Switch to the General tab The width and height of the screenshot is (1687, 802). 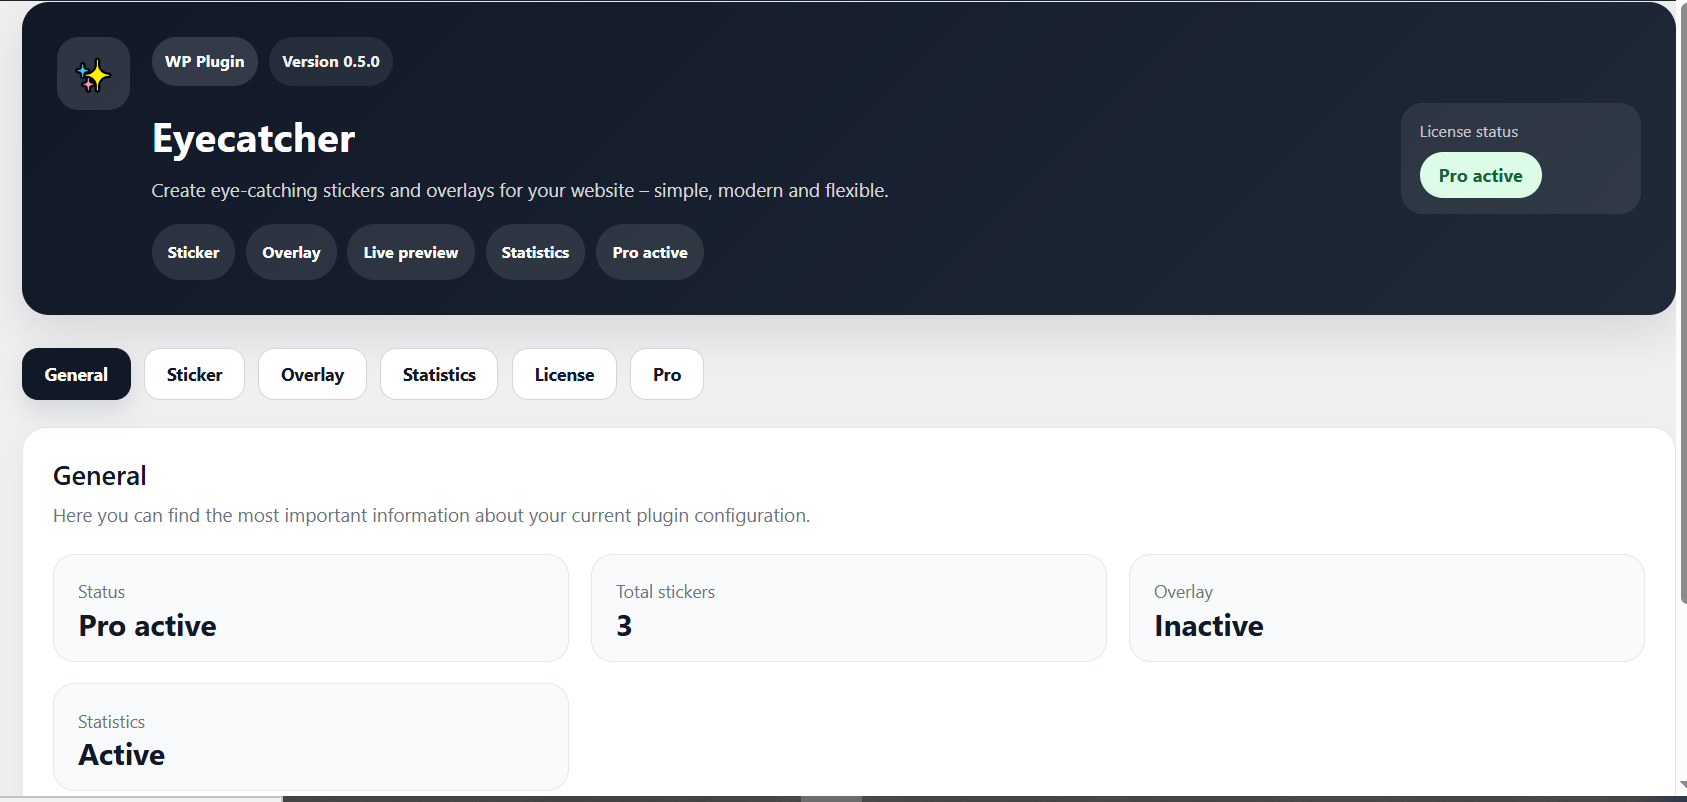click(76, 375)
